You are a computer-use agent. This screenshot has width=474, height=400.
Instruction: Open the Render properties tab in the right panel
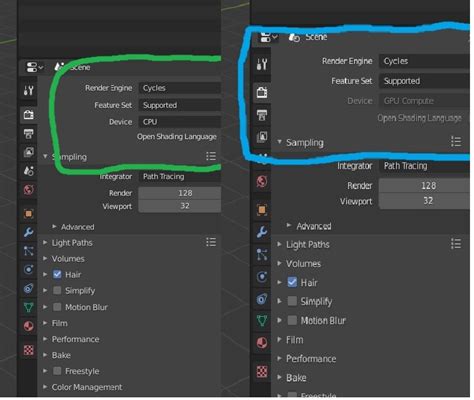coord(262,92)
